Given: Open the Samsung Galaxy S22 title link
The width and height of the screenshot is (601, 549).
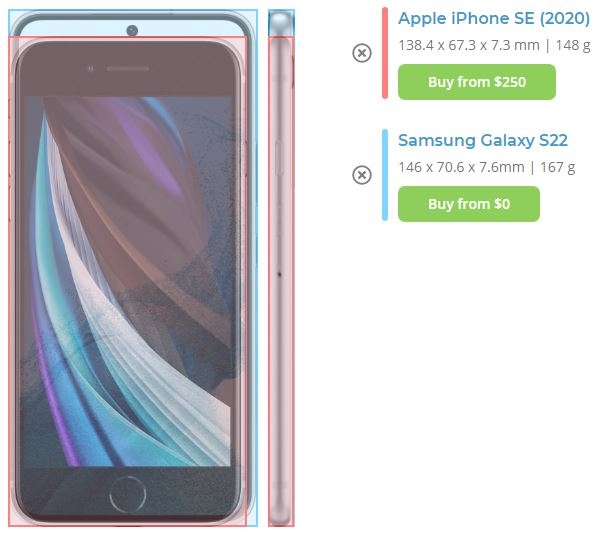Looking at the screenshot, I should pyautogui.click(x=483, y=140).
